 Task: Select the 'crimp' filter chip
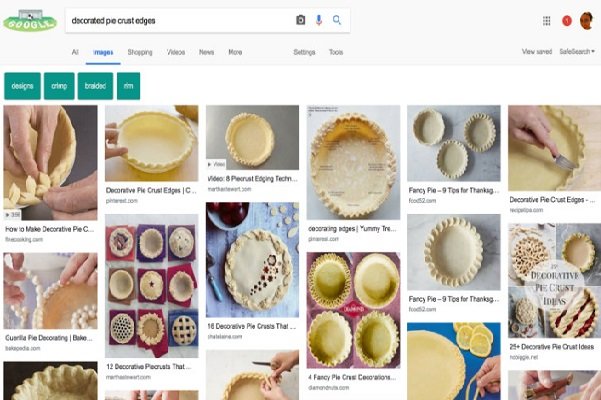coord(59,86)
